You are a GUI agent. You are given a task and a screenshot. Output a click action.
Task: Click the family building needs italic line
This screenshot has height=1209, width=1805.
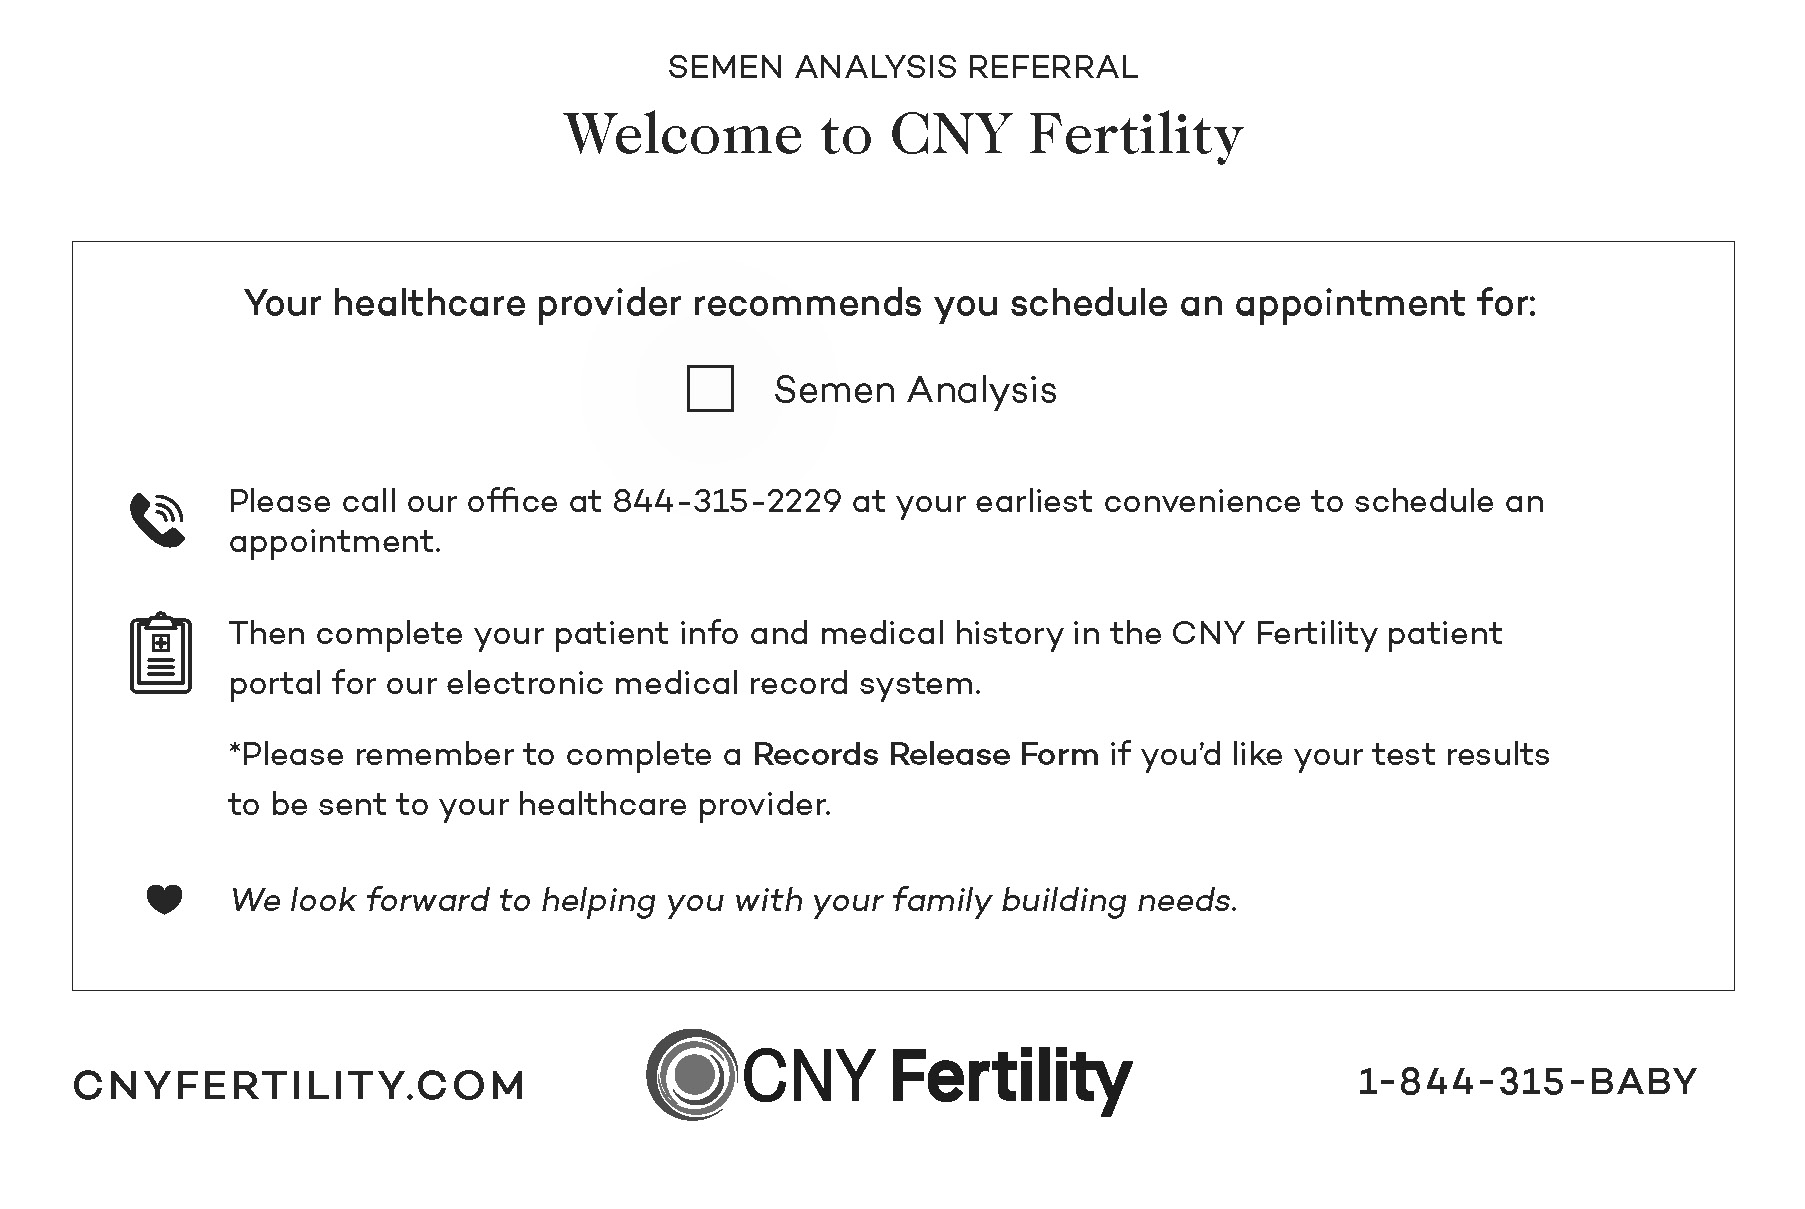pyautogui.click(x=734, y=900)
